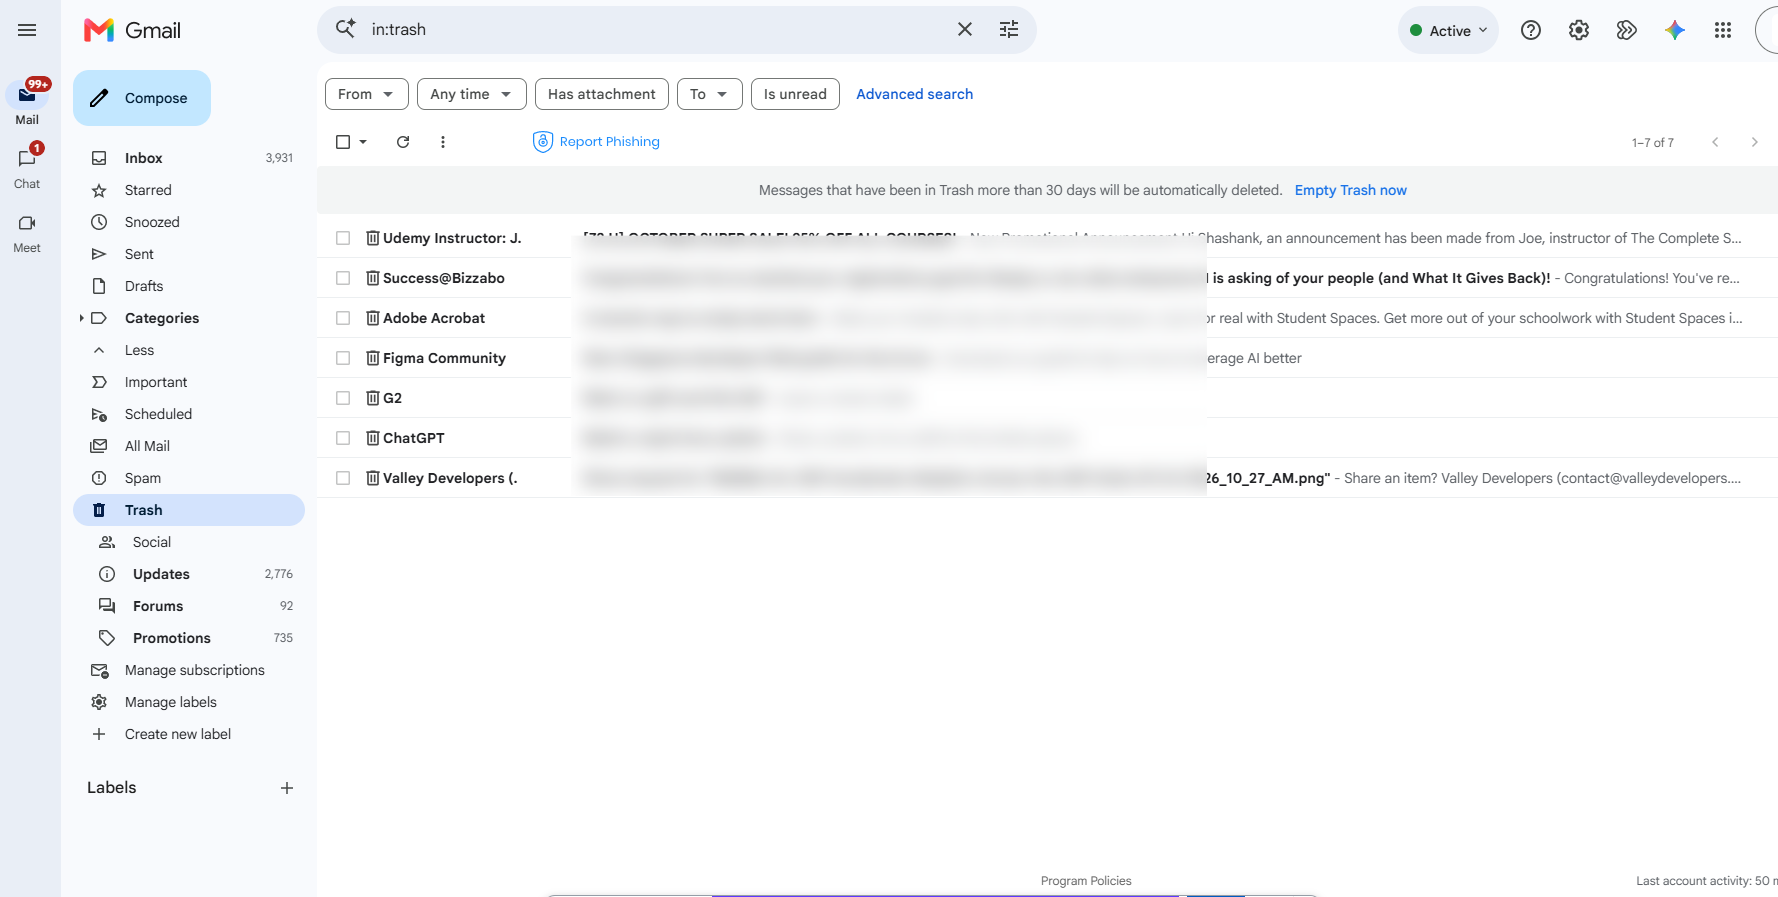Screen dimensions: 1778x897
Task: Open the Spam folder
Action: point(189,478)
